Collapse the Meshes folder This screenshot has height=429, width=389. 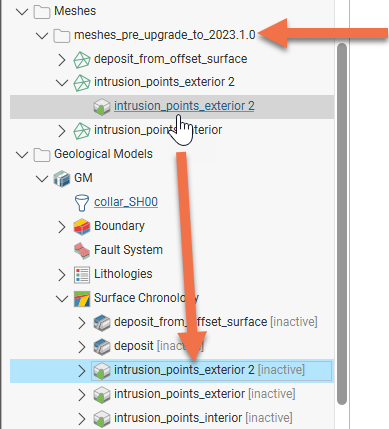tap(22, 12)
